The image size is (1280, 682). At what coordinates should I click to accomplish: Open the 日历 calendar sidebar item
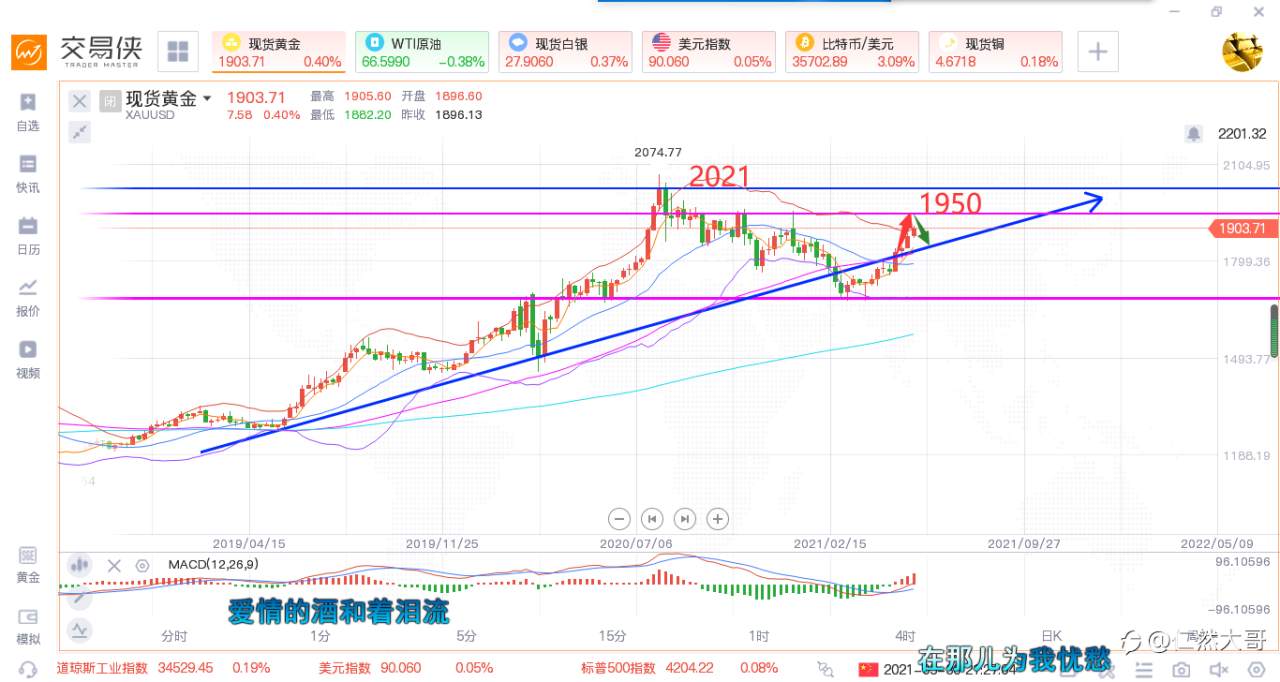pos(28,236)
